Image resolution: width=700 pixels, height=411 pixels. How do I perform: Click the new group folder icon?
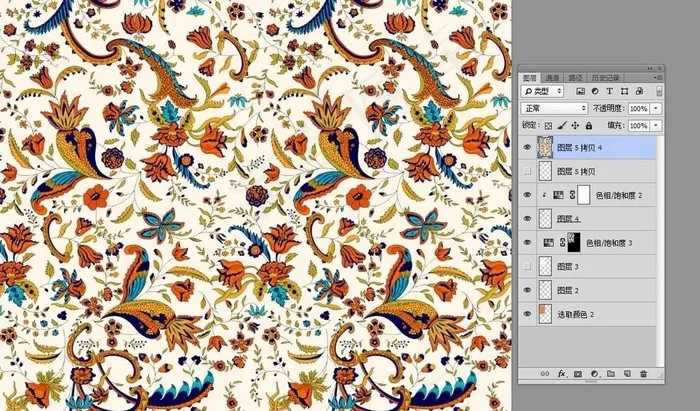tap(610, 373)
